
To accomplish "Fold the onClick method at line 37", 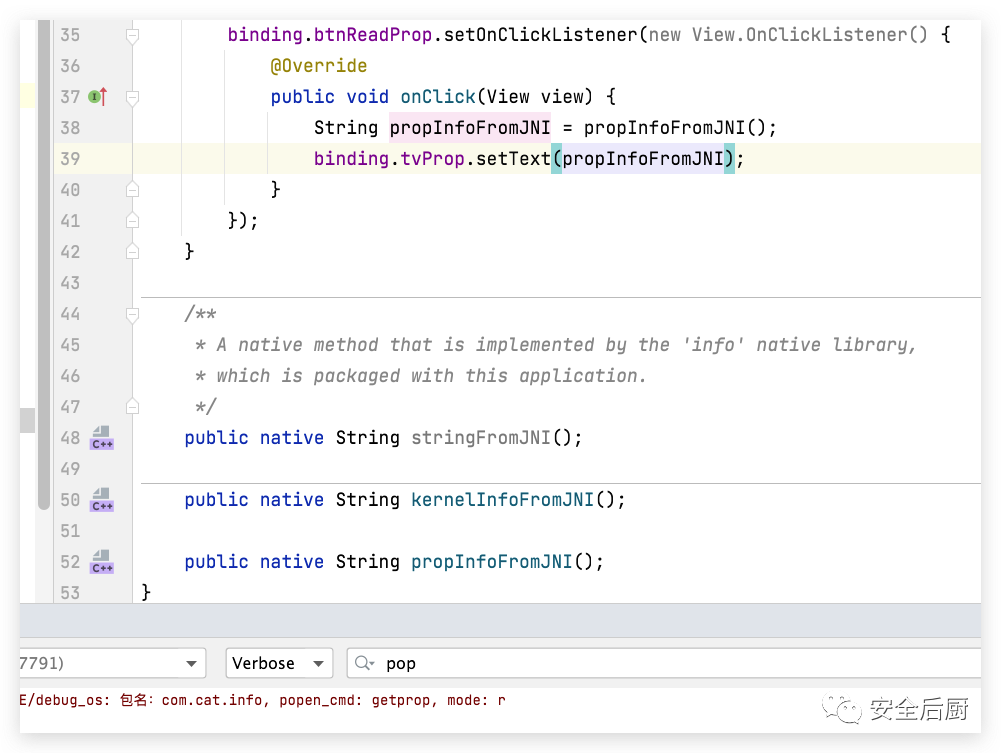I will [x=132, y=97].
